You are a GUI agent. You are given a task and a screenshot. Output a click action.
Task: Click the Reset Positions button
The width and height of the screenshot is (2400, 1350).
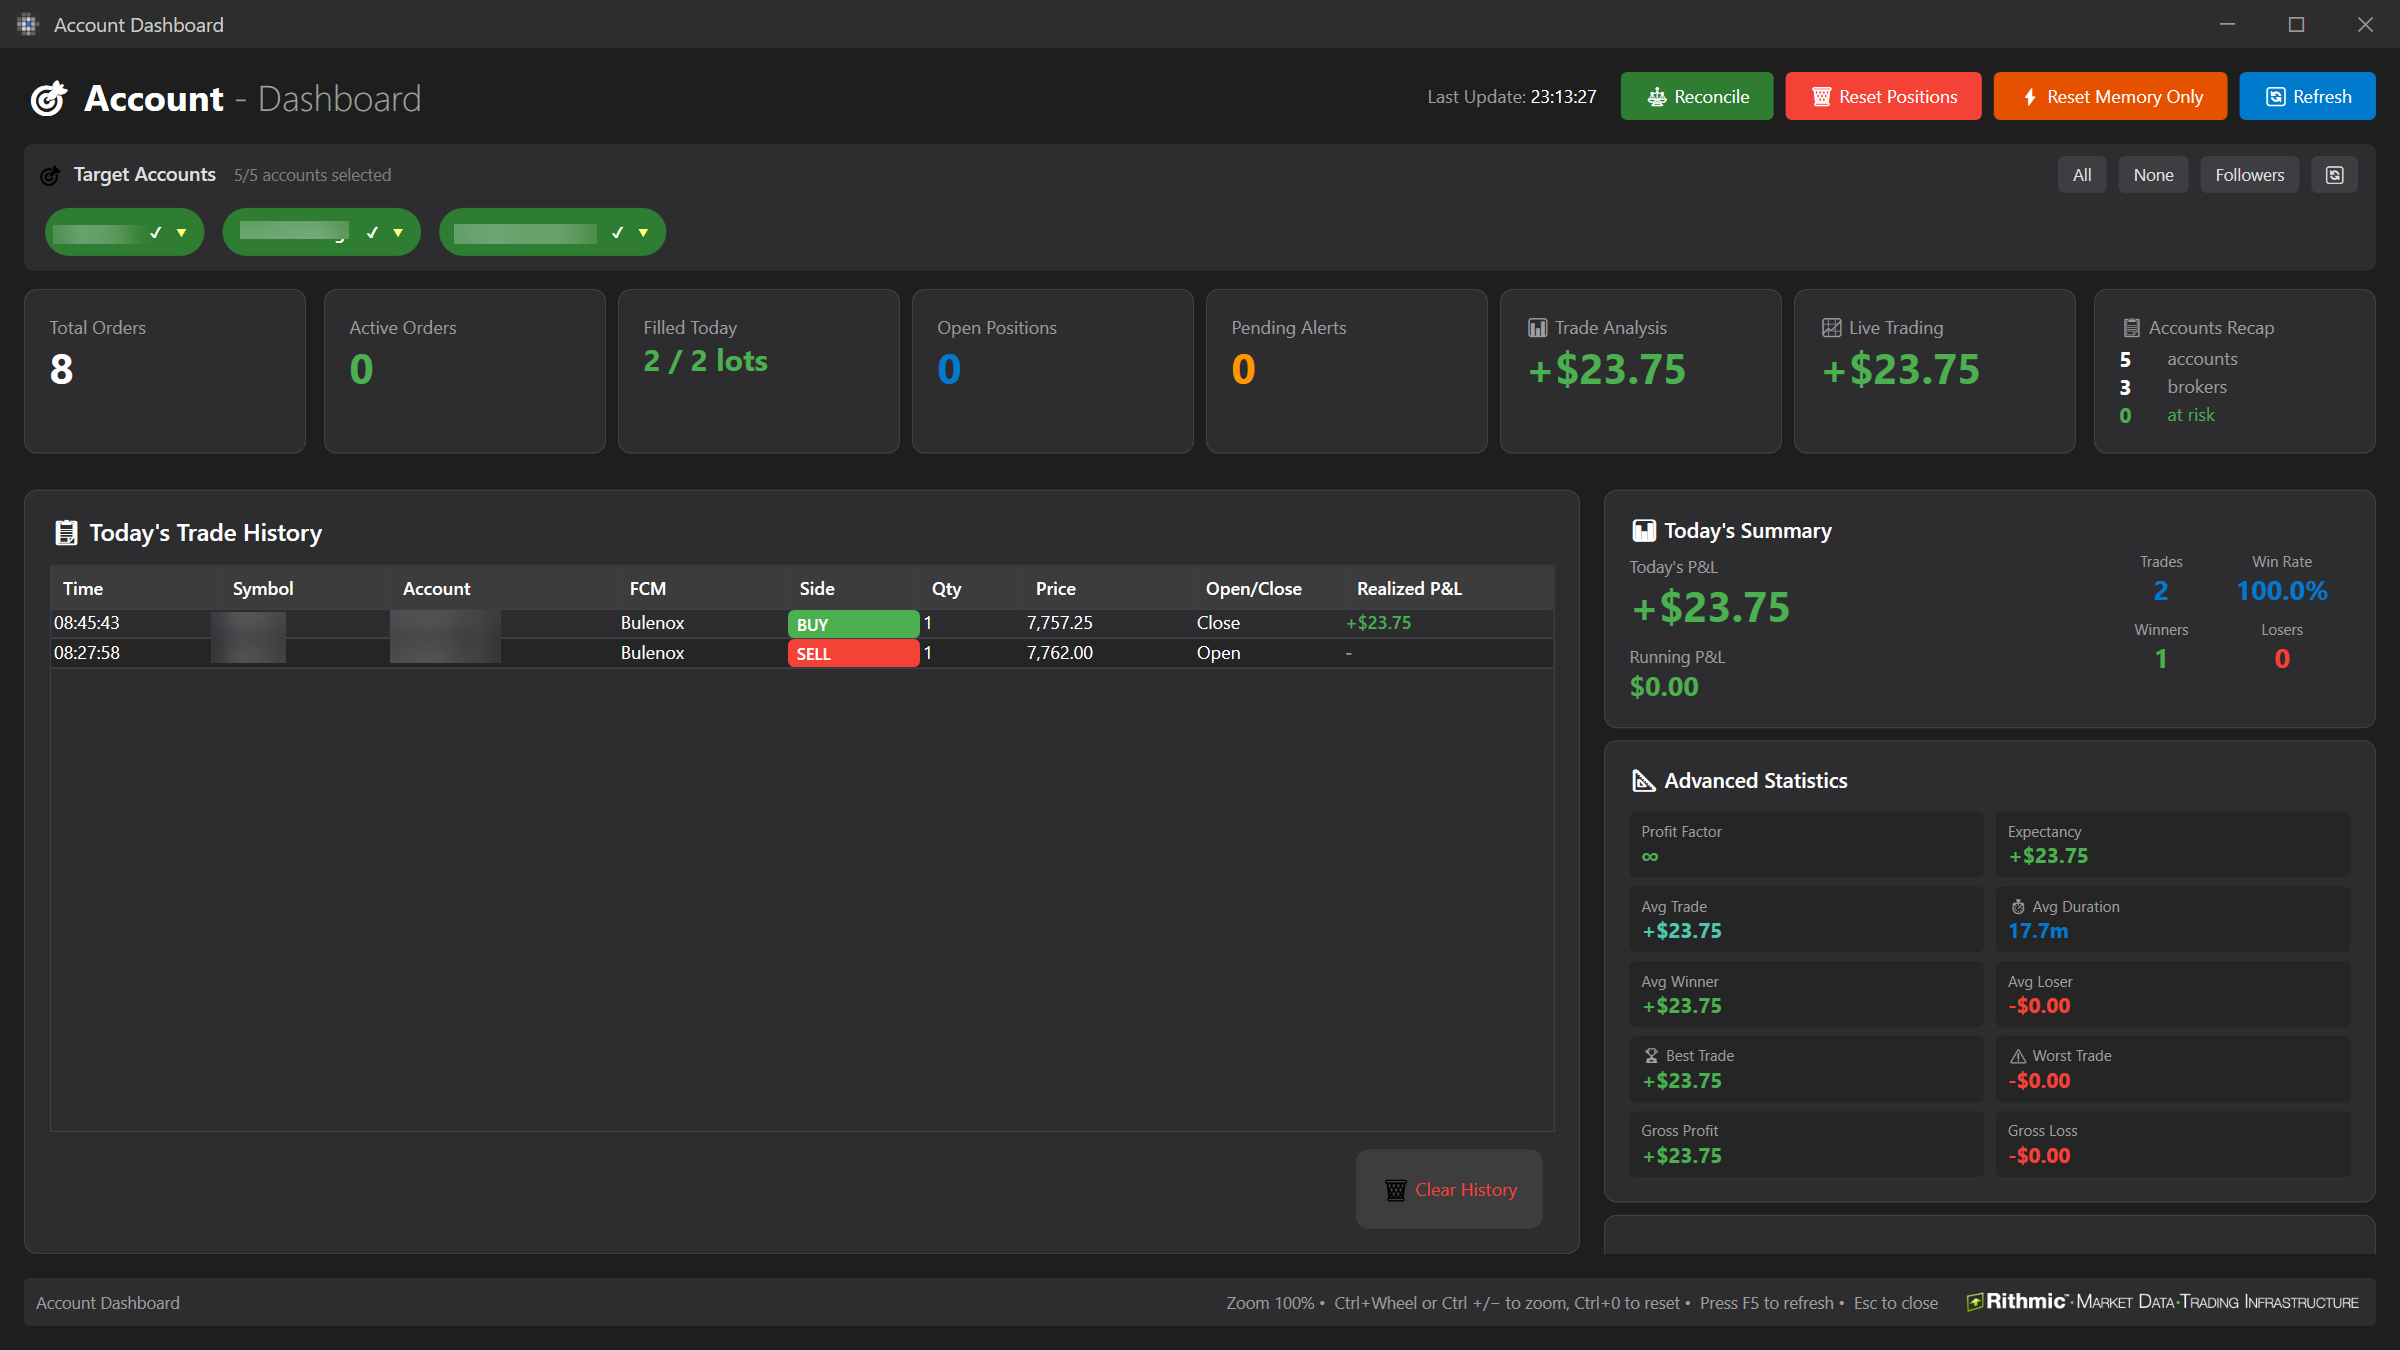point(1883,96)
